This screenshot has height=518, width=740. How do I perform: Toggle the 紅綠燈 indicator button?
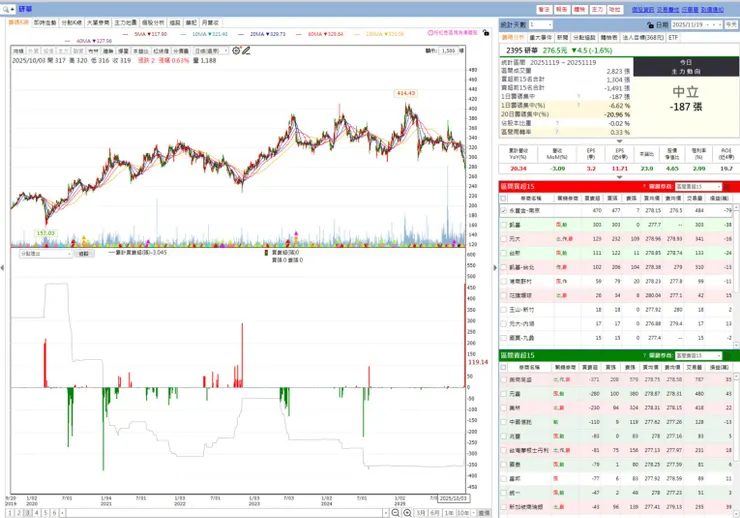tap(161, 51)
